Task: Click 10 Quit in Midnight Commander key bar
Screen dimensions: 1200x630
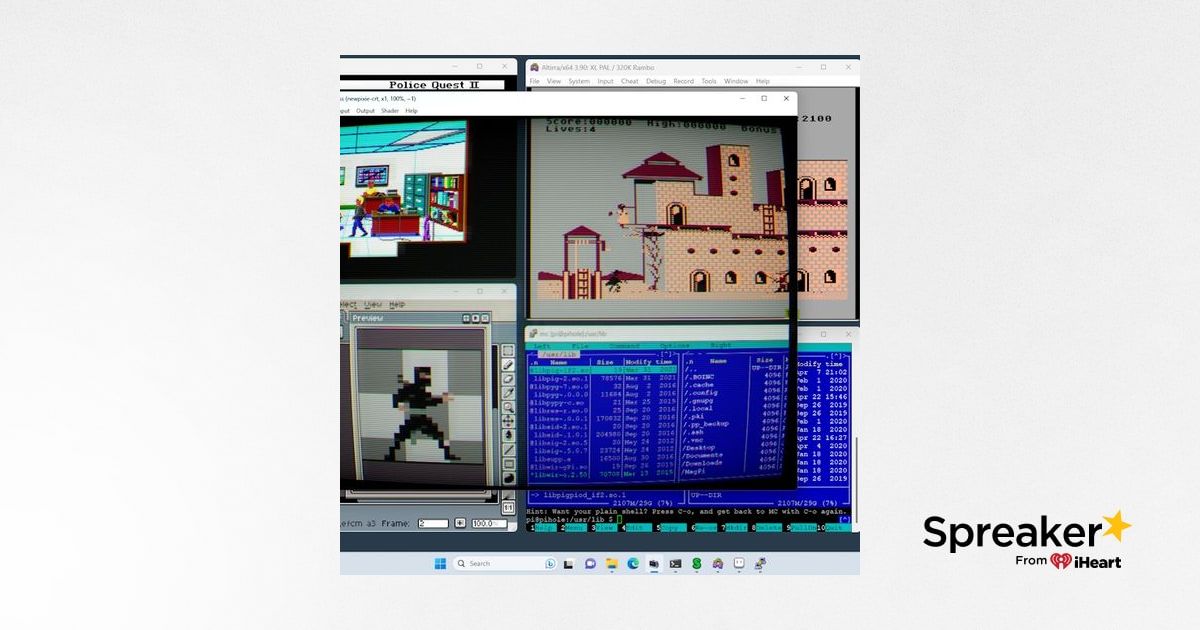Action: tap(834, 528)
